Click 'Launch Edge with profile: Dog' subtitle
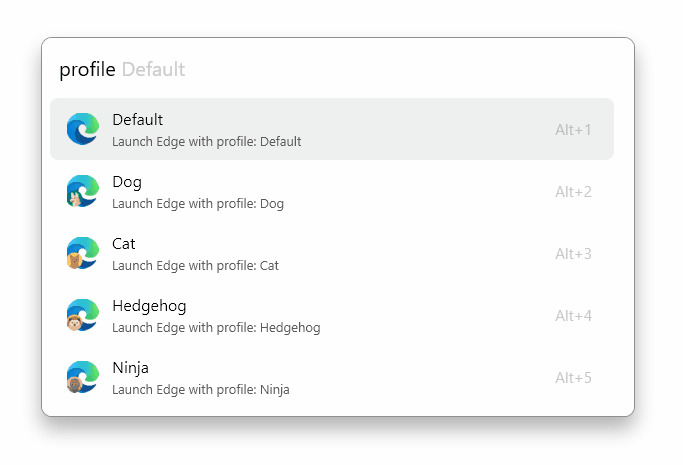 click(x=198, y=204)
